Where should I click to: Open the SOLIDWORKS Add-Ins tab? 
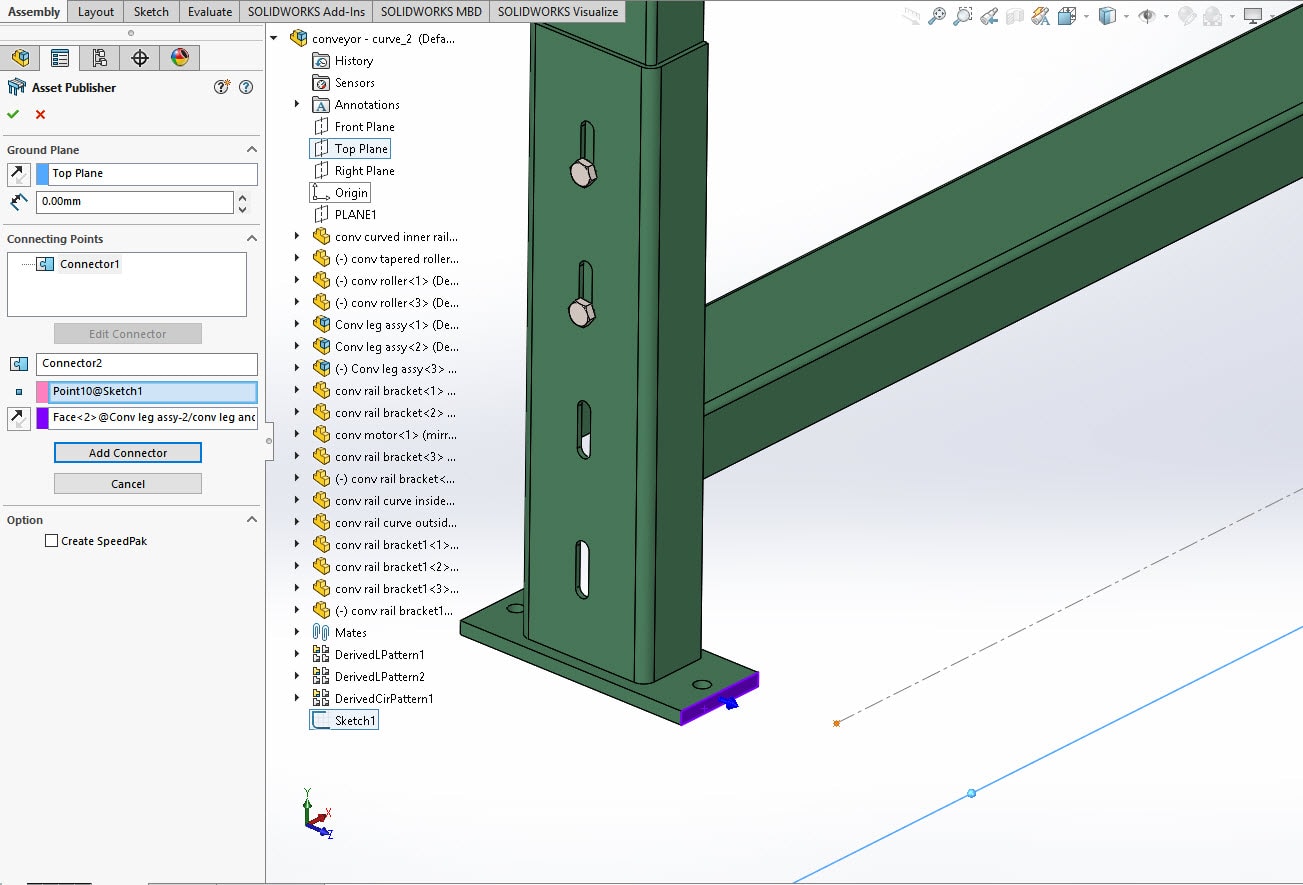pos(306,12)
